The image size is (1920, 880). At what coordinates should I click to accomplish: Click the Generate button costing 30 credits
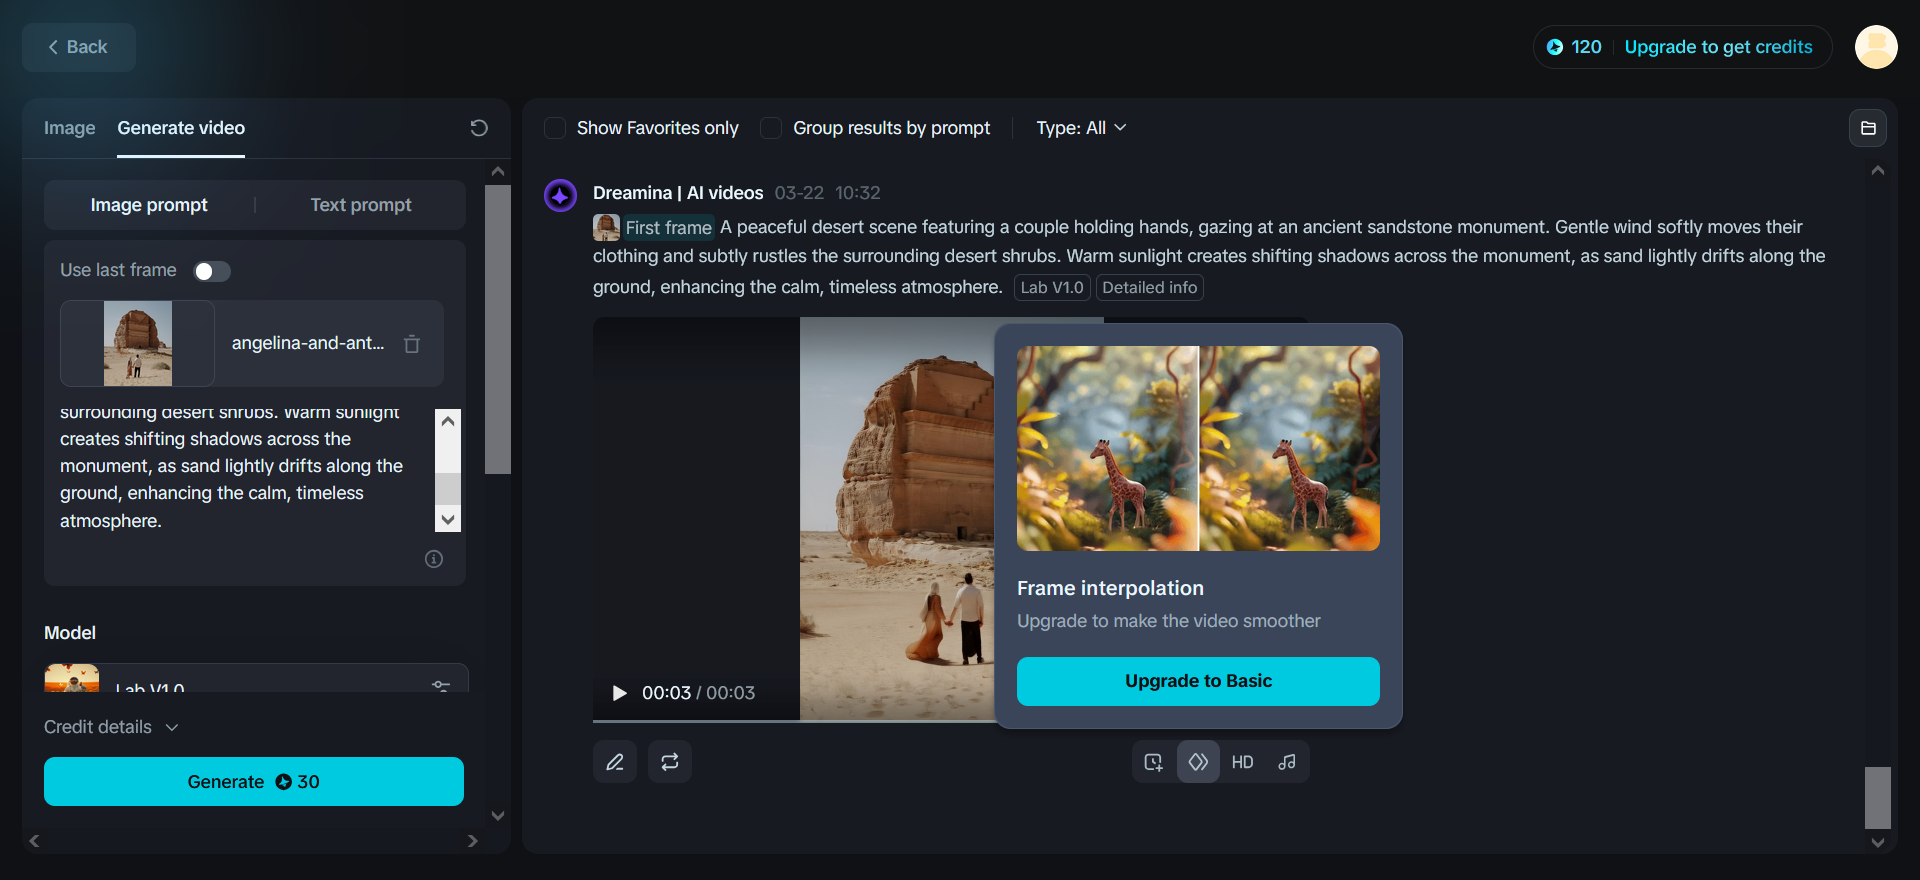254,781
